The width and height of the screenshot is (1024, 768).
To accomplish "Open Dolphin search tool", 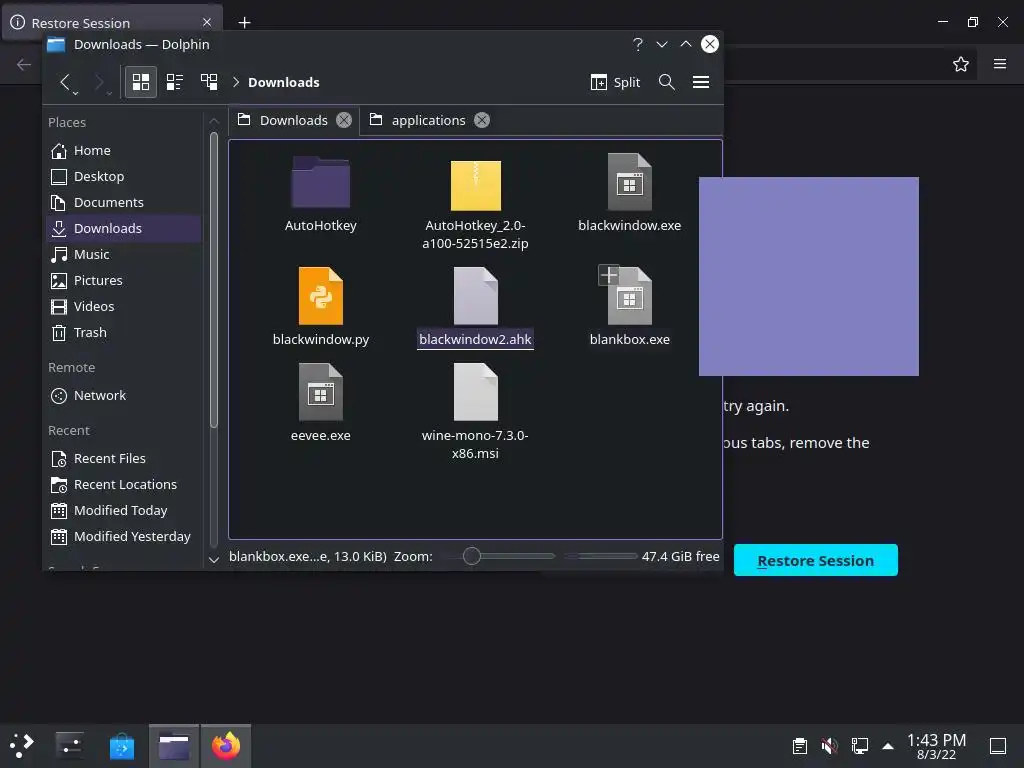I will [666, 82].
